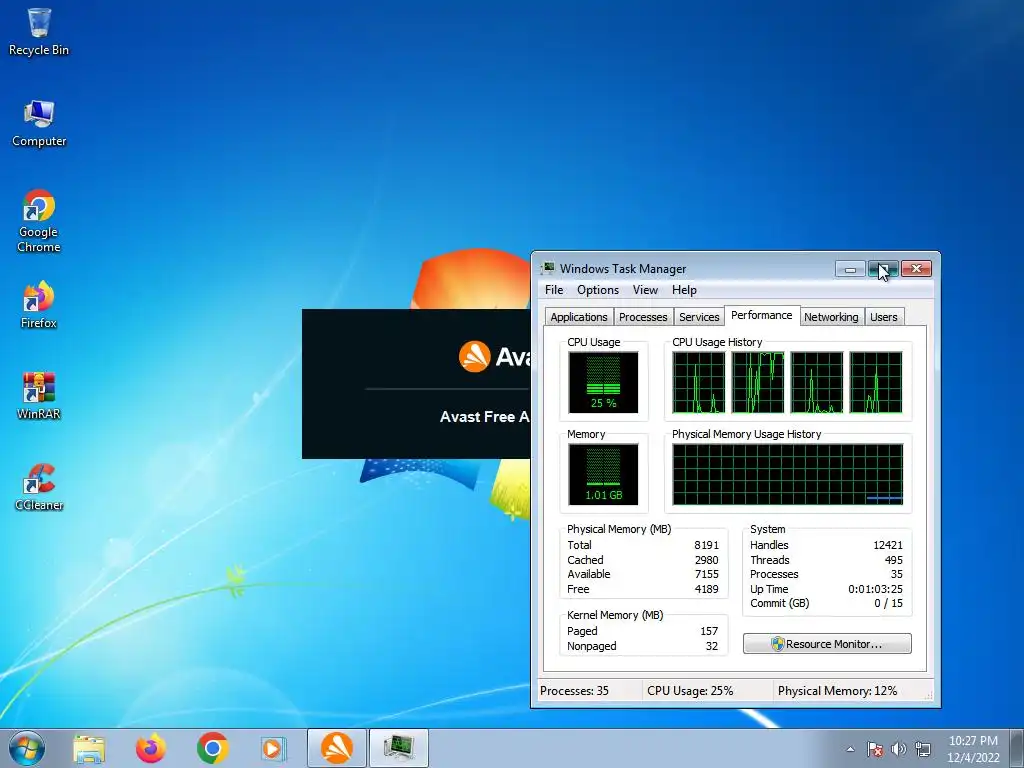The width and height of the screenshot is (1024, 768).
Task: Click the Nonpaged kernel memory value 32
Action: (712, 647)
